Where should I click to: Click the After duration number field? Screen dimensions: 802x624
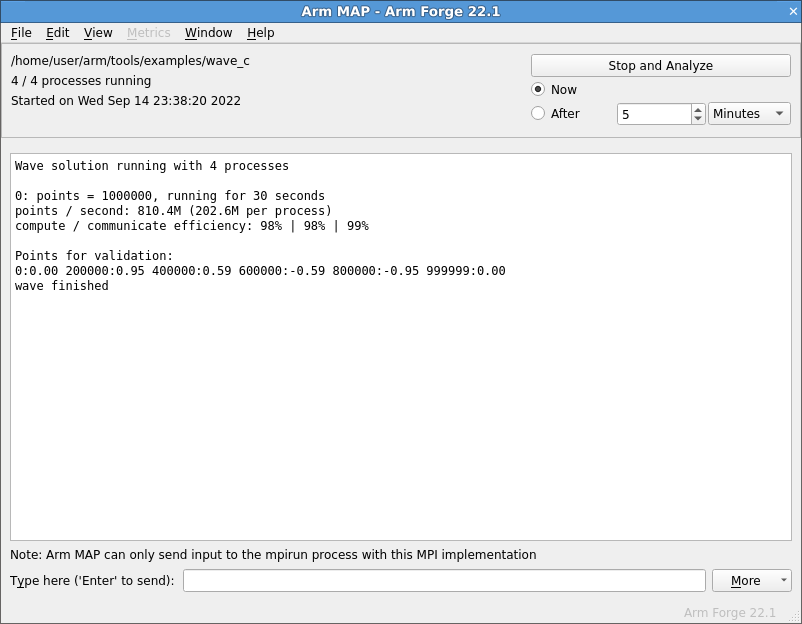click(654, 114)
